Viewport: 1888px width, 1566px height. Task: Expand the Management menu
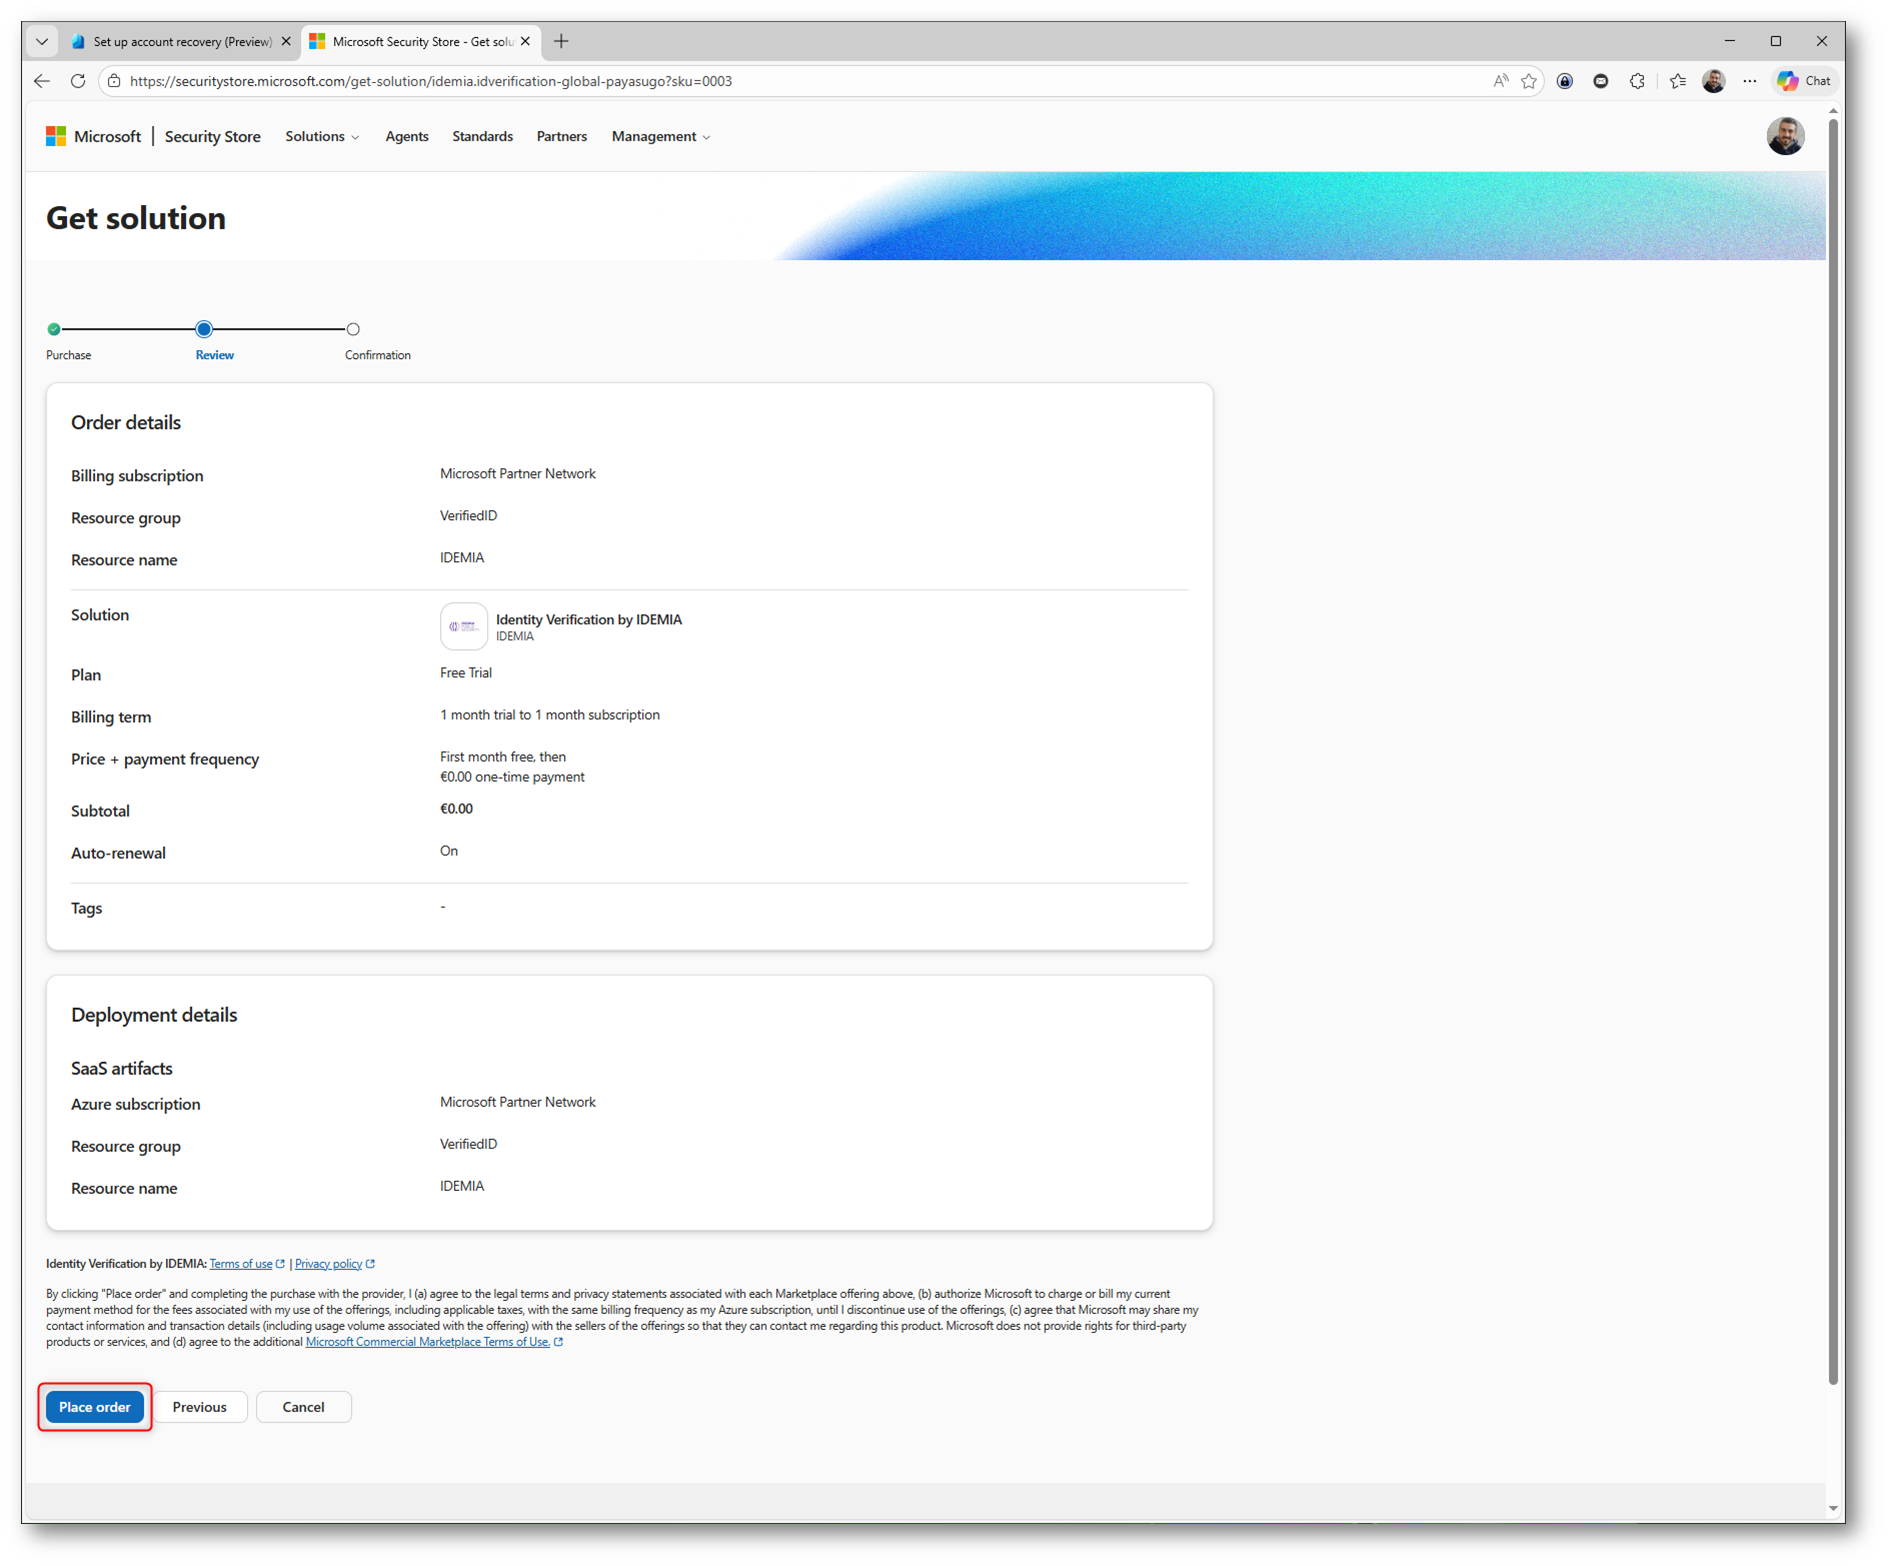(661, 136)
